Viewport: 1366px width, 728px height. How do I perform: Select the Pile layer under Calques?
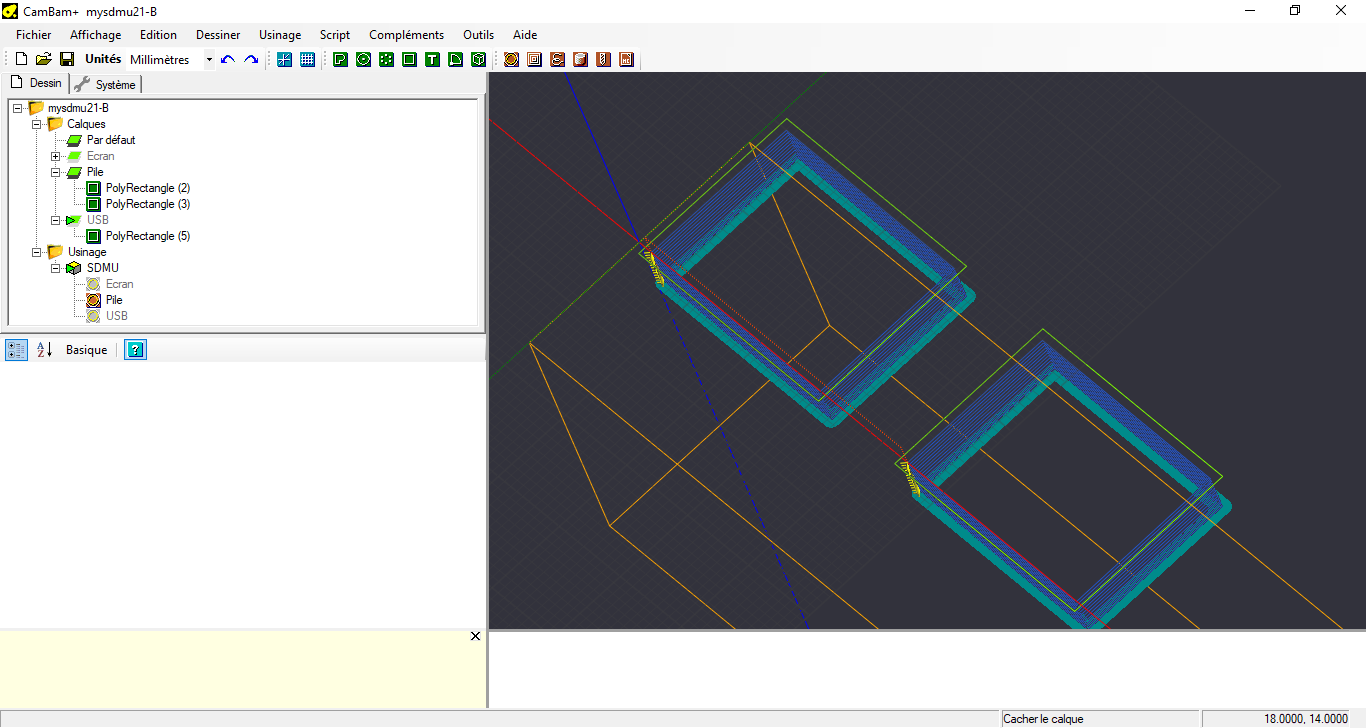[95, 172]
